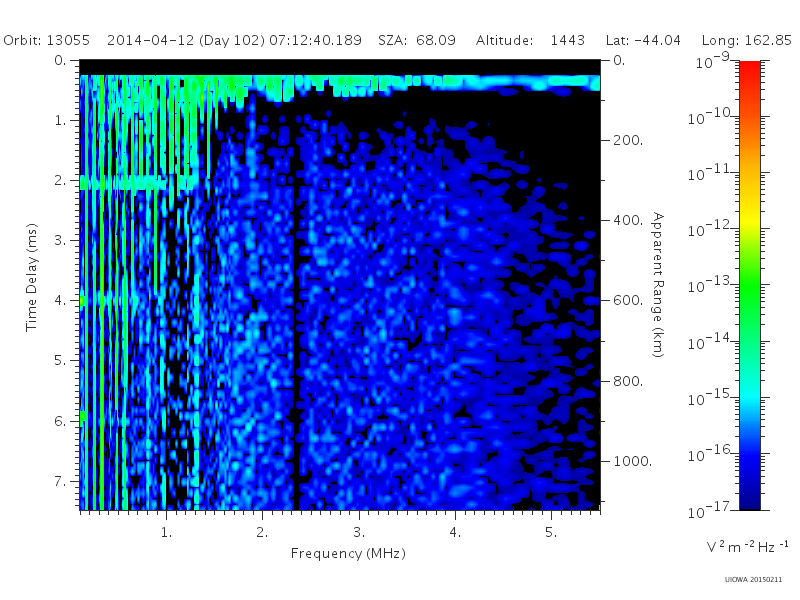Click the color scale unit label 'V² m⁻² Hz⁻¹'
The width and height of the screenshot is (800, 600).
click(x=747, y=546)
